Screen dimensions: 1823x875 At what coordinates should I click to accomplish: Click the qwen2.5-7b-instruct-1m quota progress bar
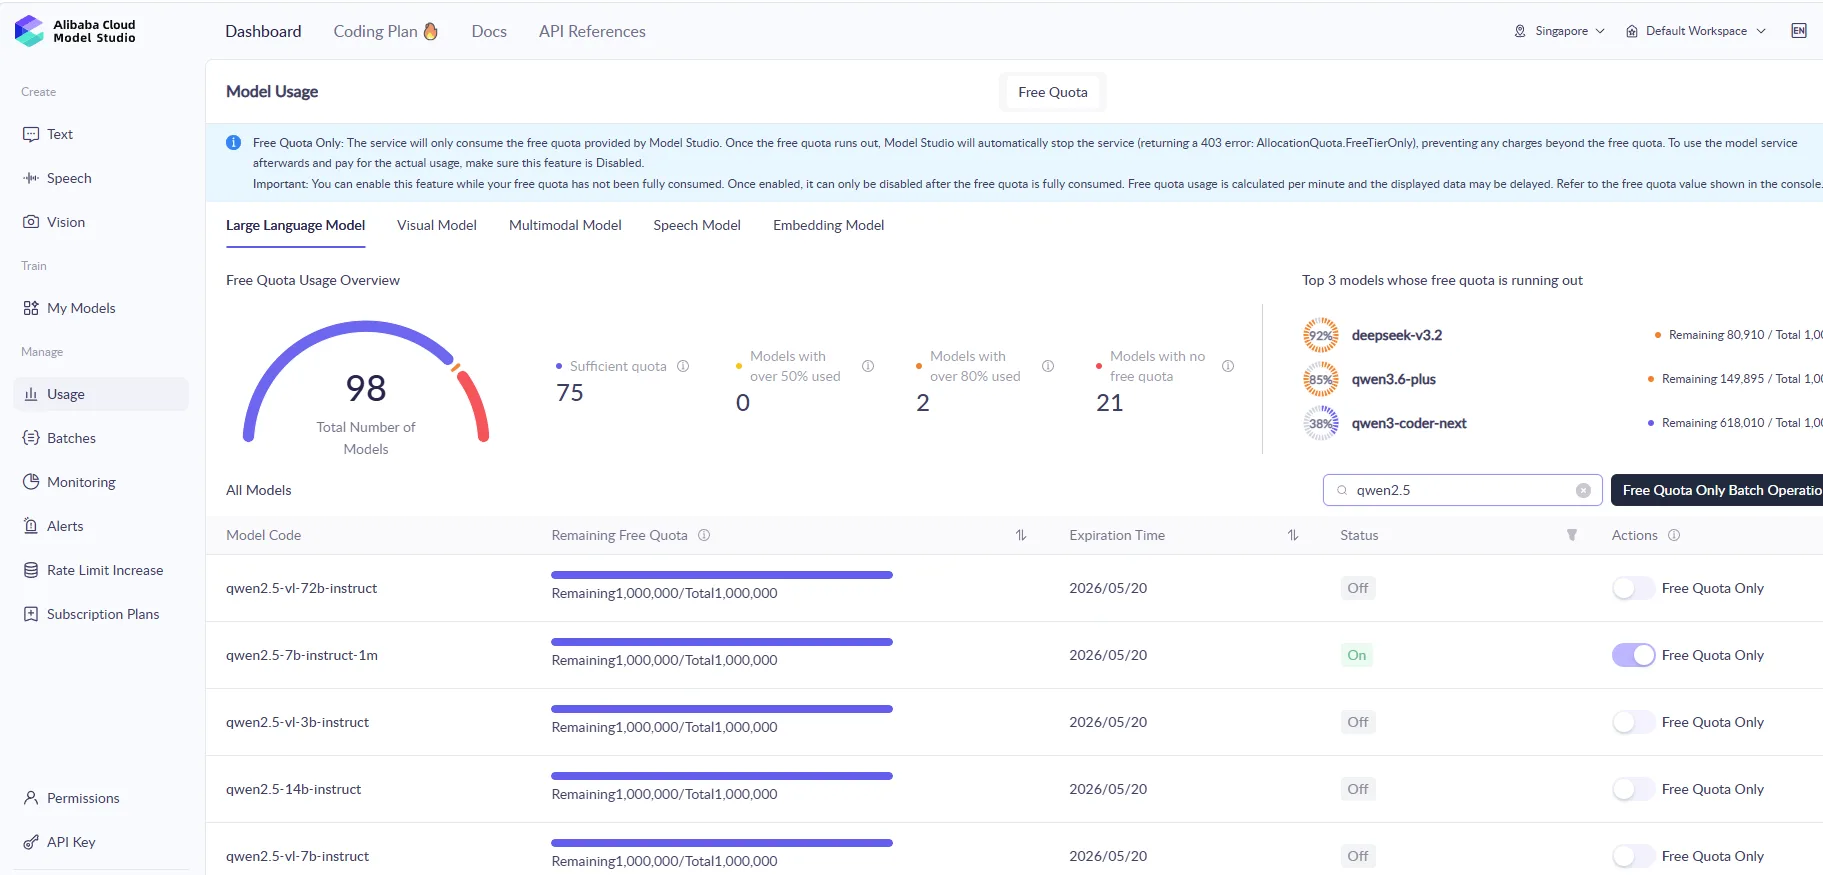coord(722,642)
